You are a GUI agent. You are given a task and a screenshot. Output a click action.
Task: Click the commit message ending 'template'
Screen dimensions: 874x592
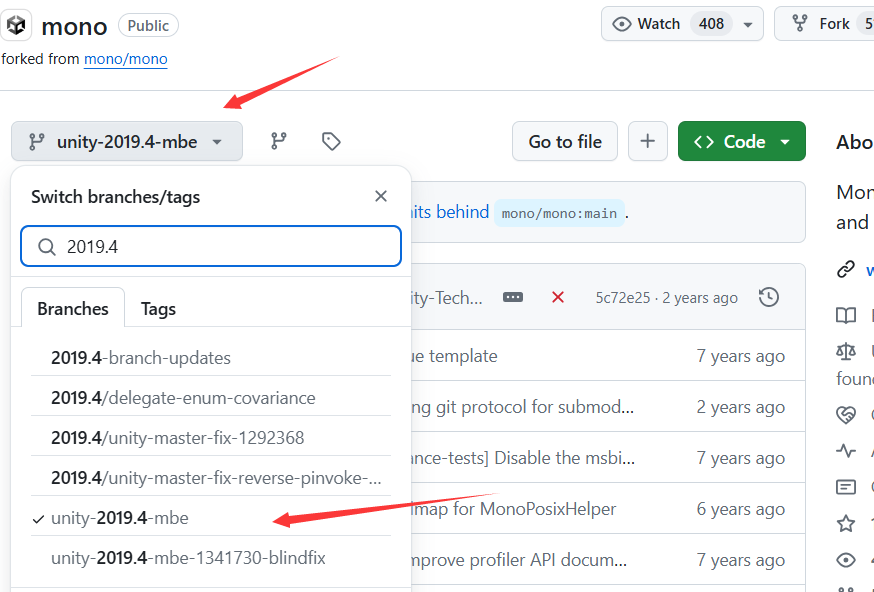[454, 356]
